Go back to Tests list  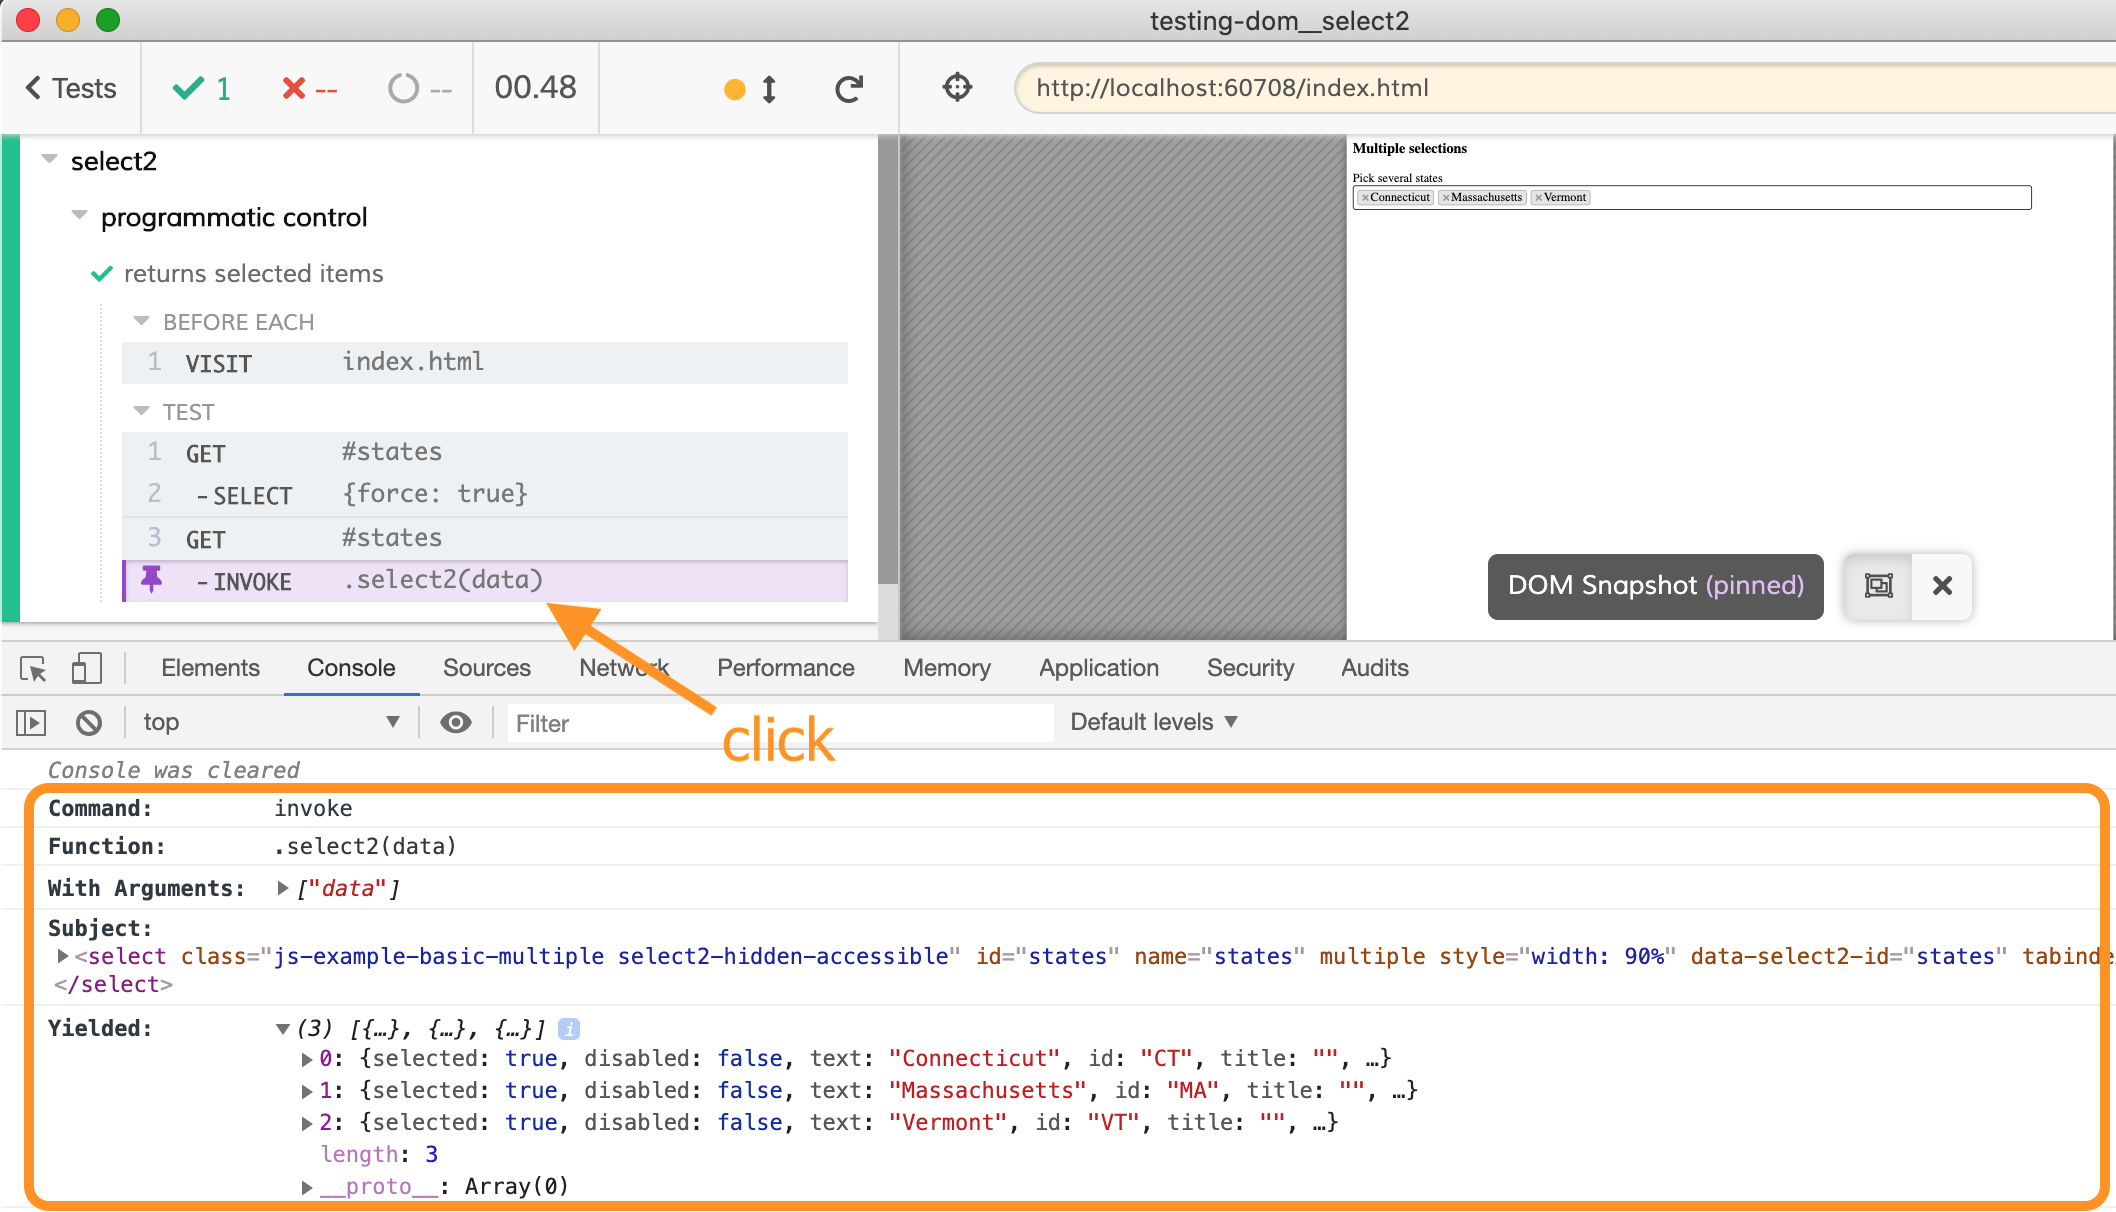pos(70,88)
